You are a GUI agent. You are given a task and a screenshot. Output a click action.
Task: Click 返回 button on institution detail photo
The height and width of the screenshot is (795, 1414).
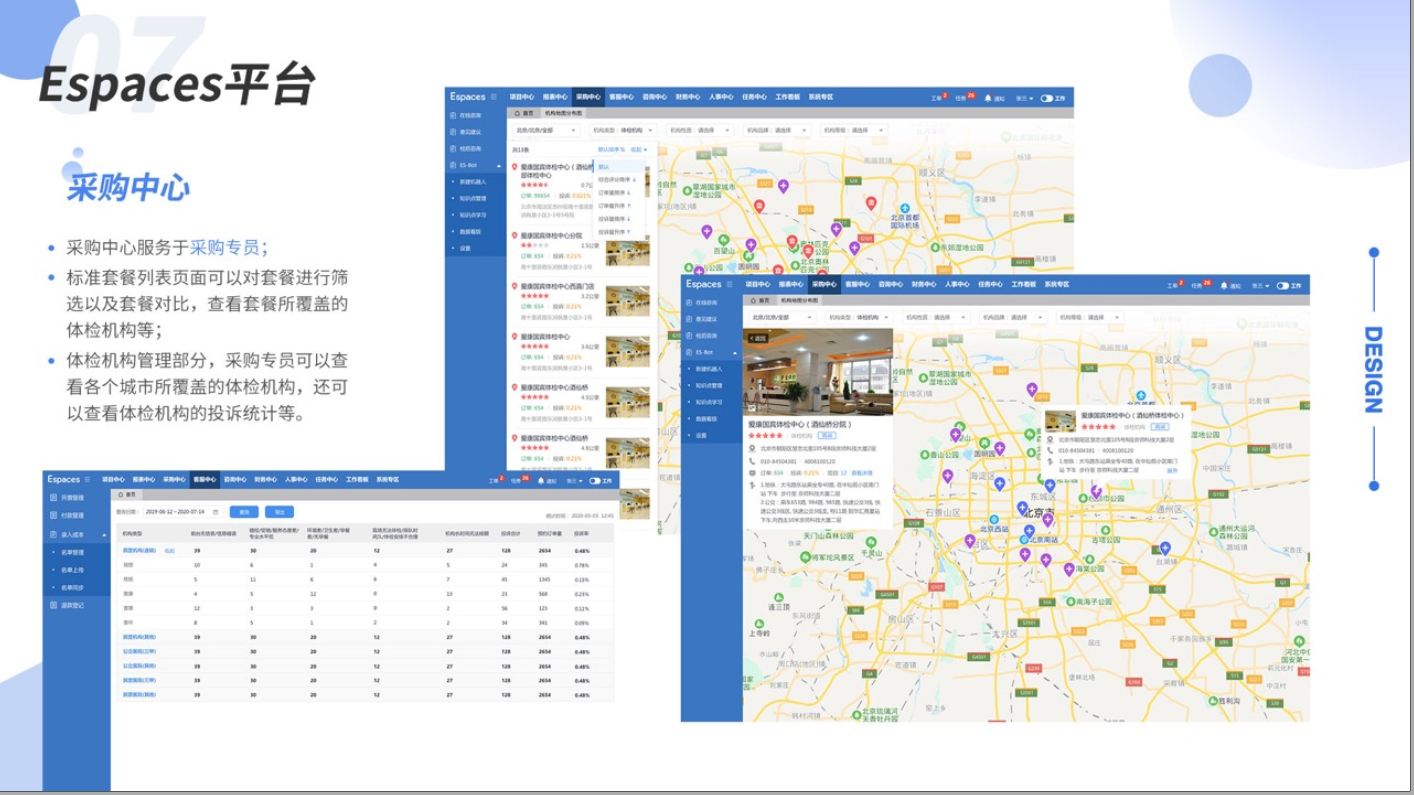coord(758,338)
